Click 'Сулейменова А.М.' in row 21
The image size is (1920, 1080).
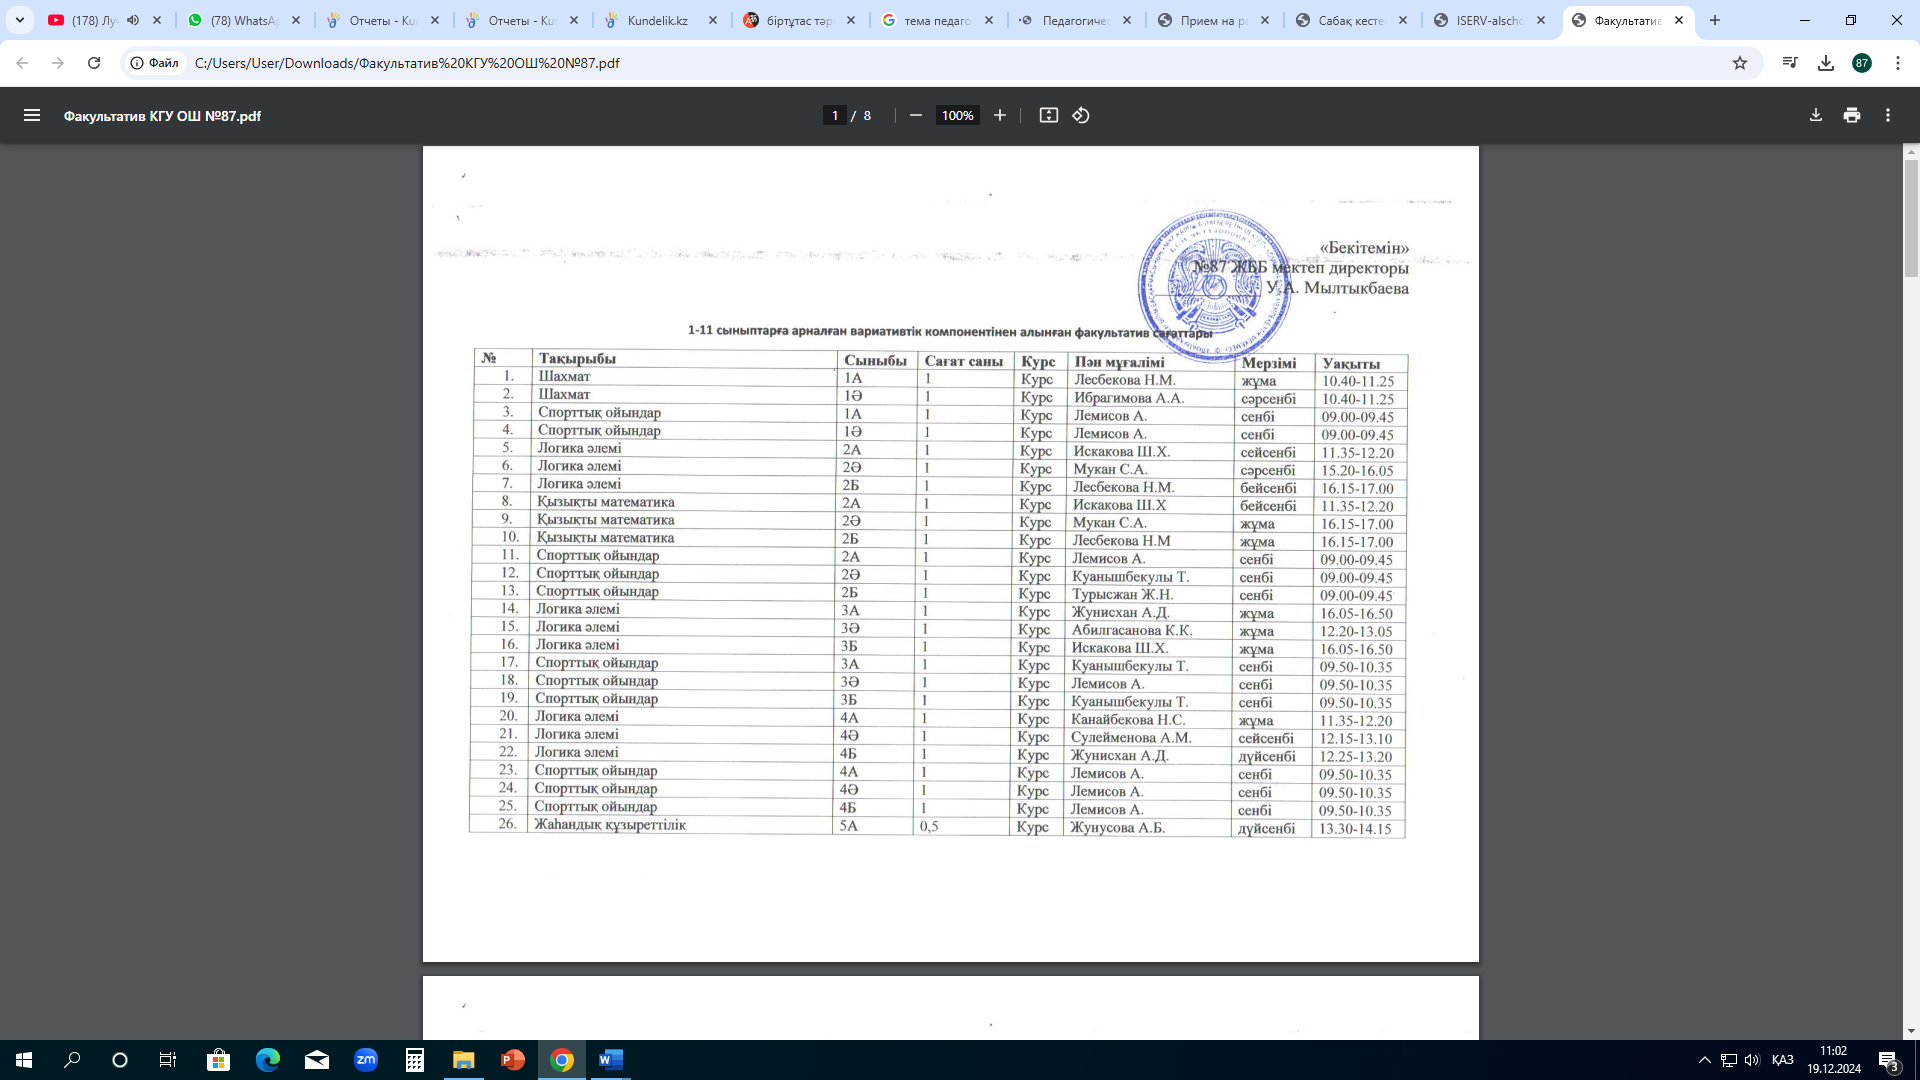(1131, 737)
